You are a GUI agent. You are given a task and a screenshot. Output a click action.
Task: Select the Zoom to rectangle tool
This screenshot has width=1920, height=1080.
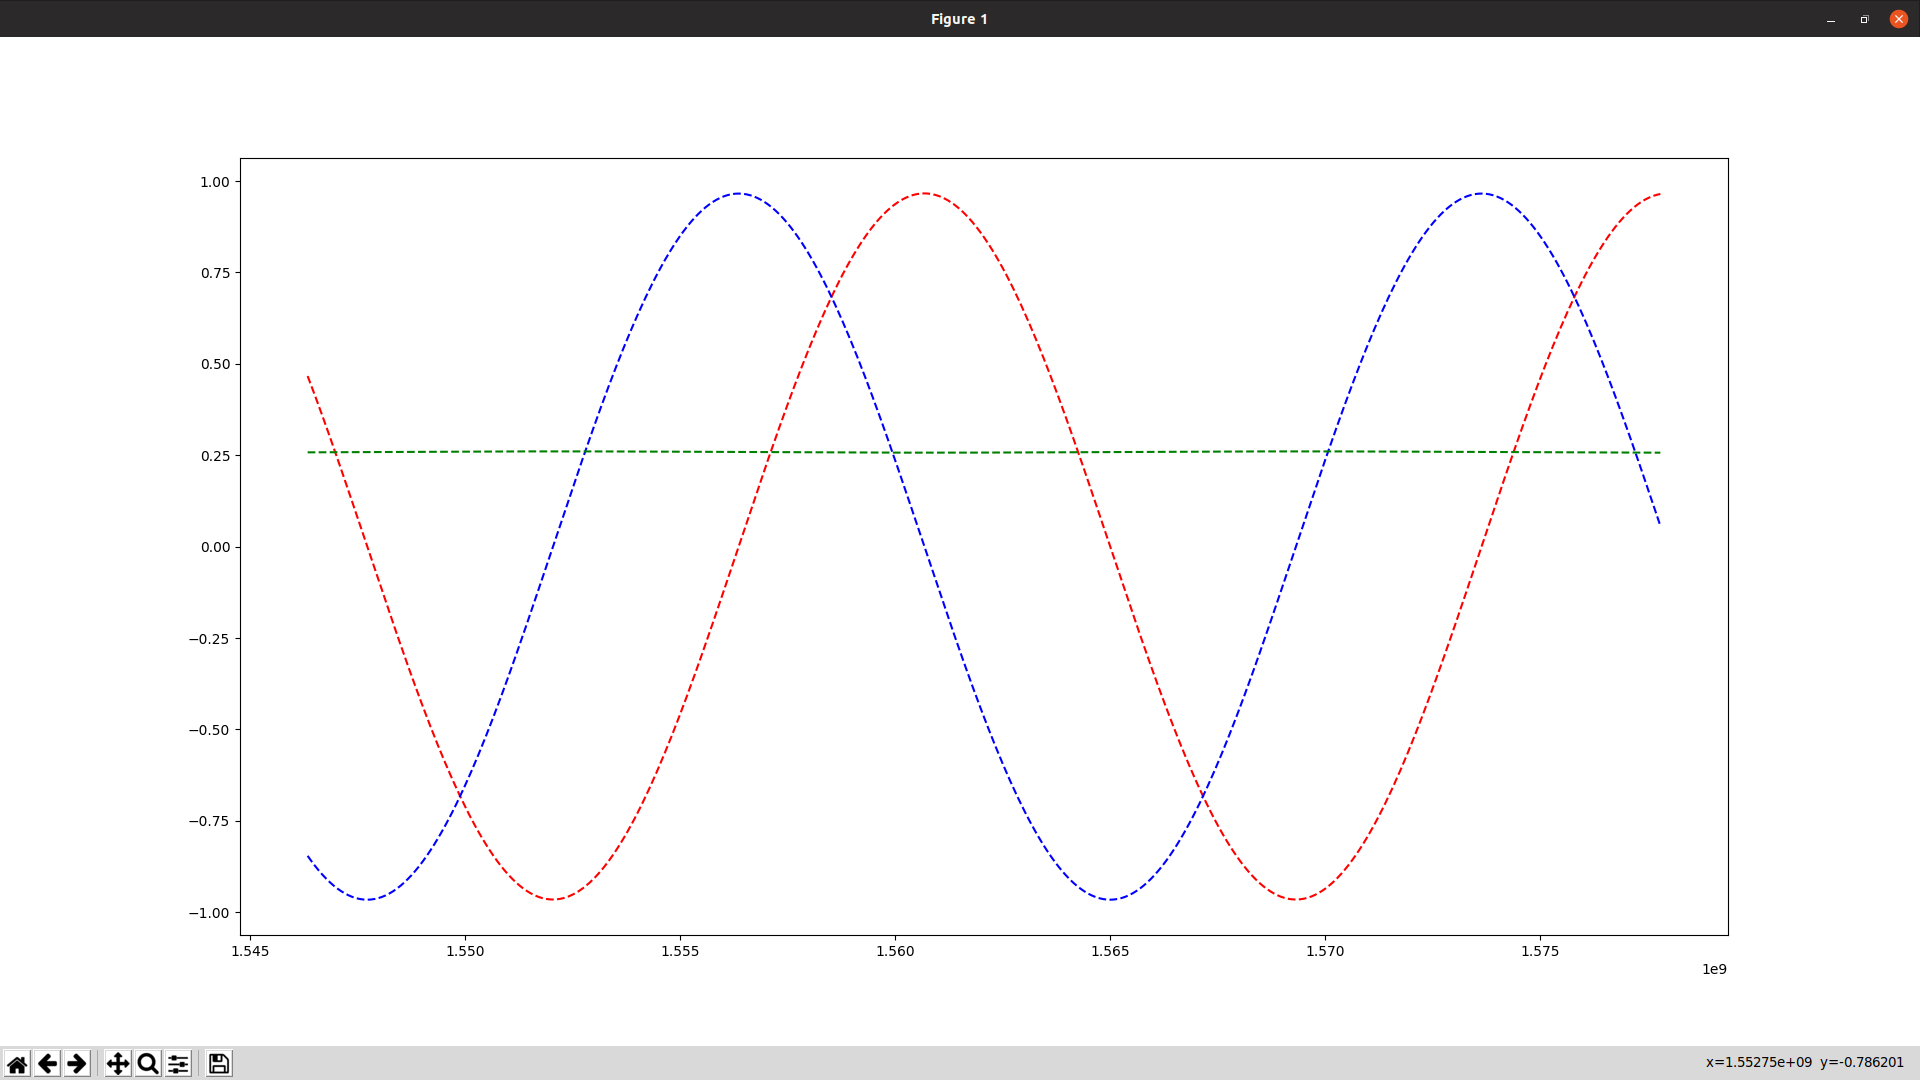click(148, 1063)
